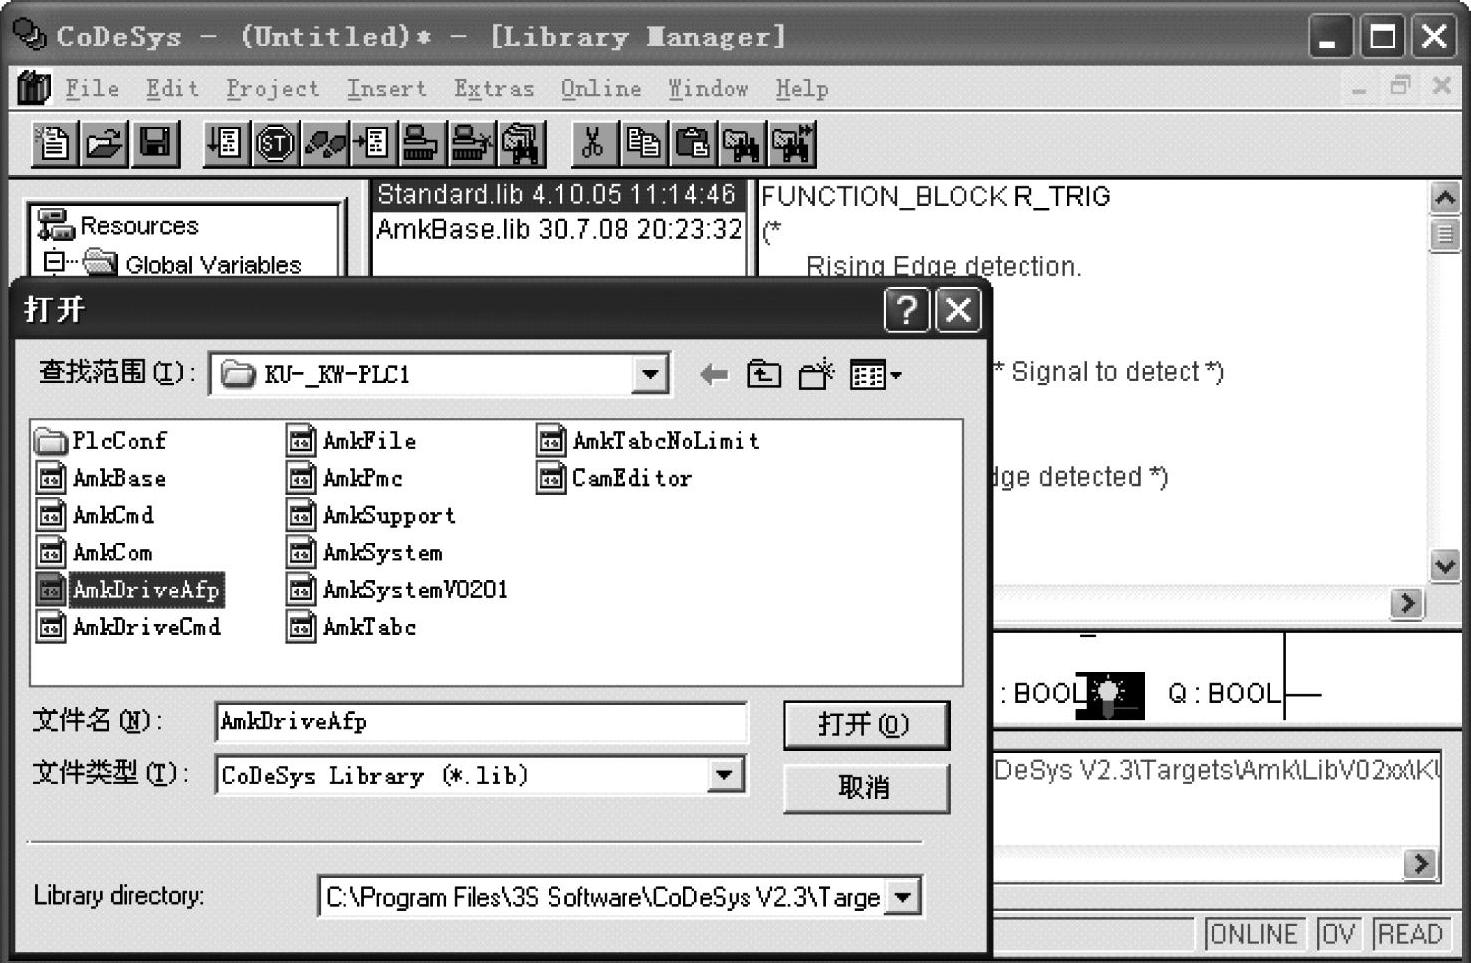Select the AmkSystemV0201 library file
Image resolution: width=1471 pixels, height=963 pixels.
pyautogui.click(x=397, y=590)
